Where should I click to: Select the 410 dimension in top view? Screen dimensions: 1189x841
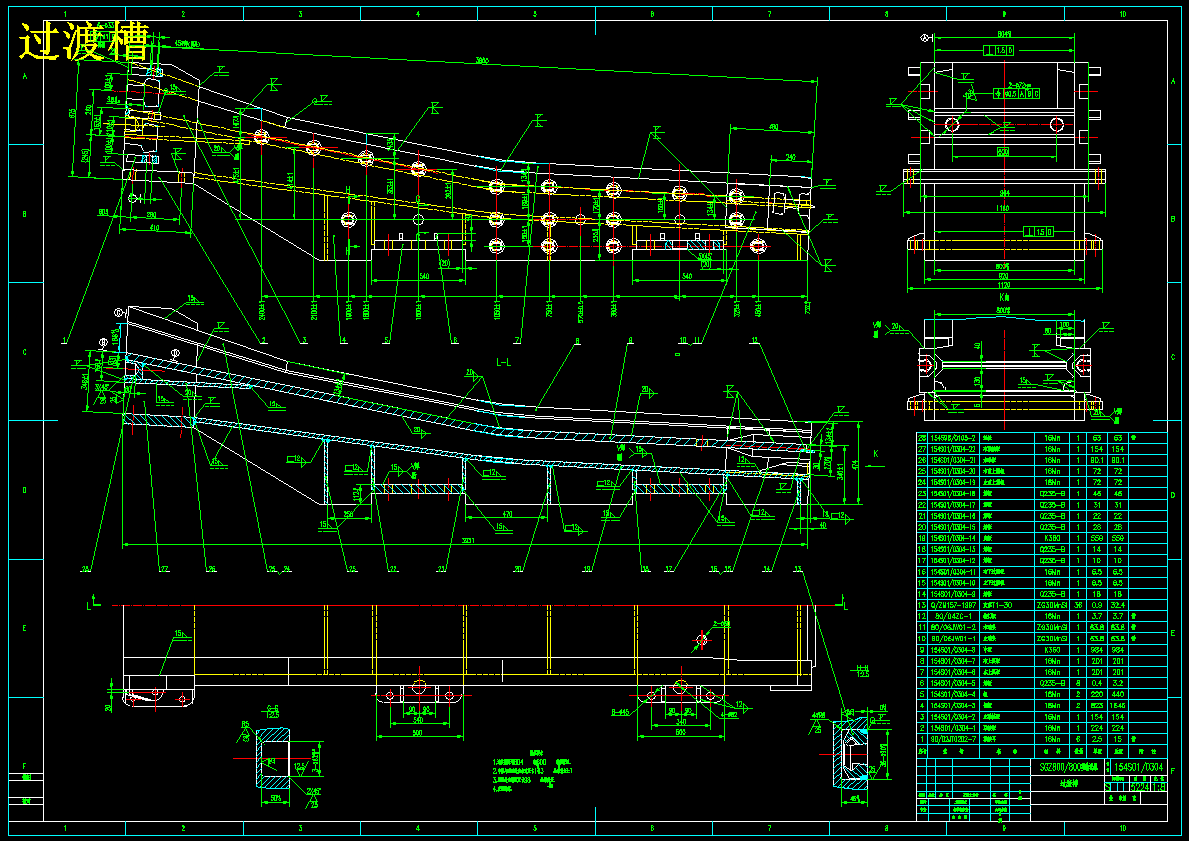(x=154, y=228)
